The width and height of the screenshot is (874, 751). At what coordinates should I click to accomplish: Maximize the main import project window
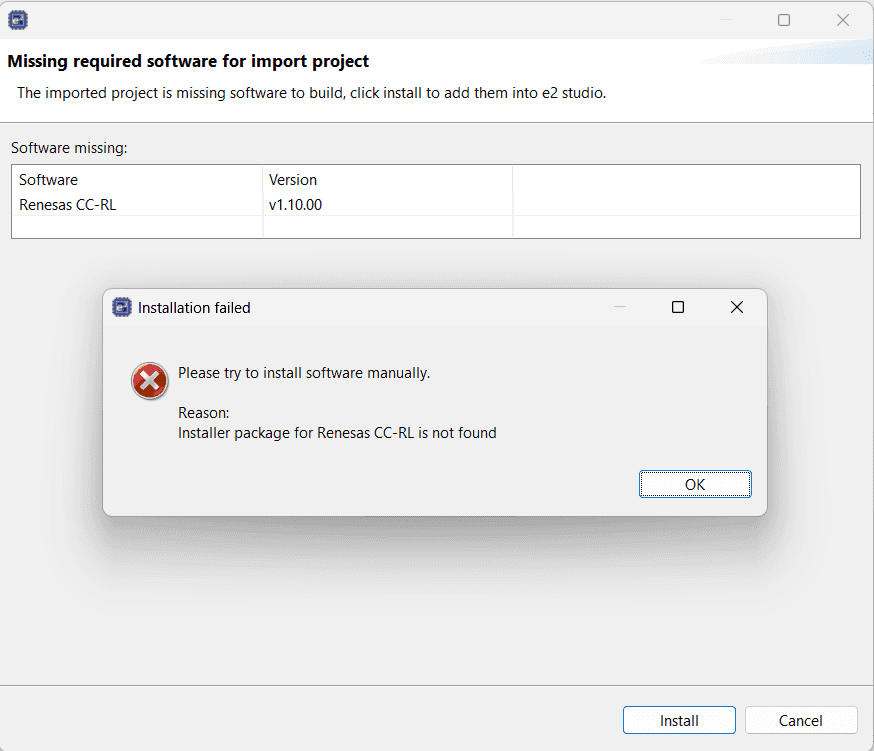[x=784, y=20]
